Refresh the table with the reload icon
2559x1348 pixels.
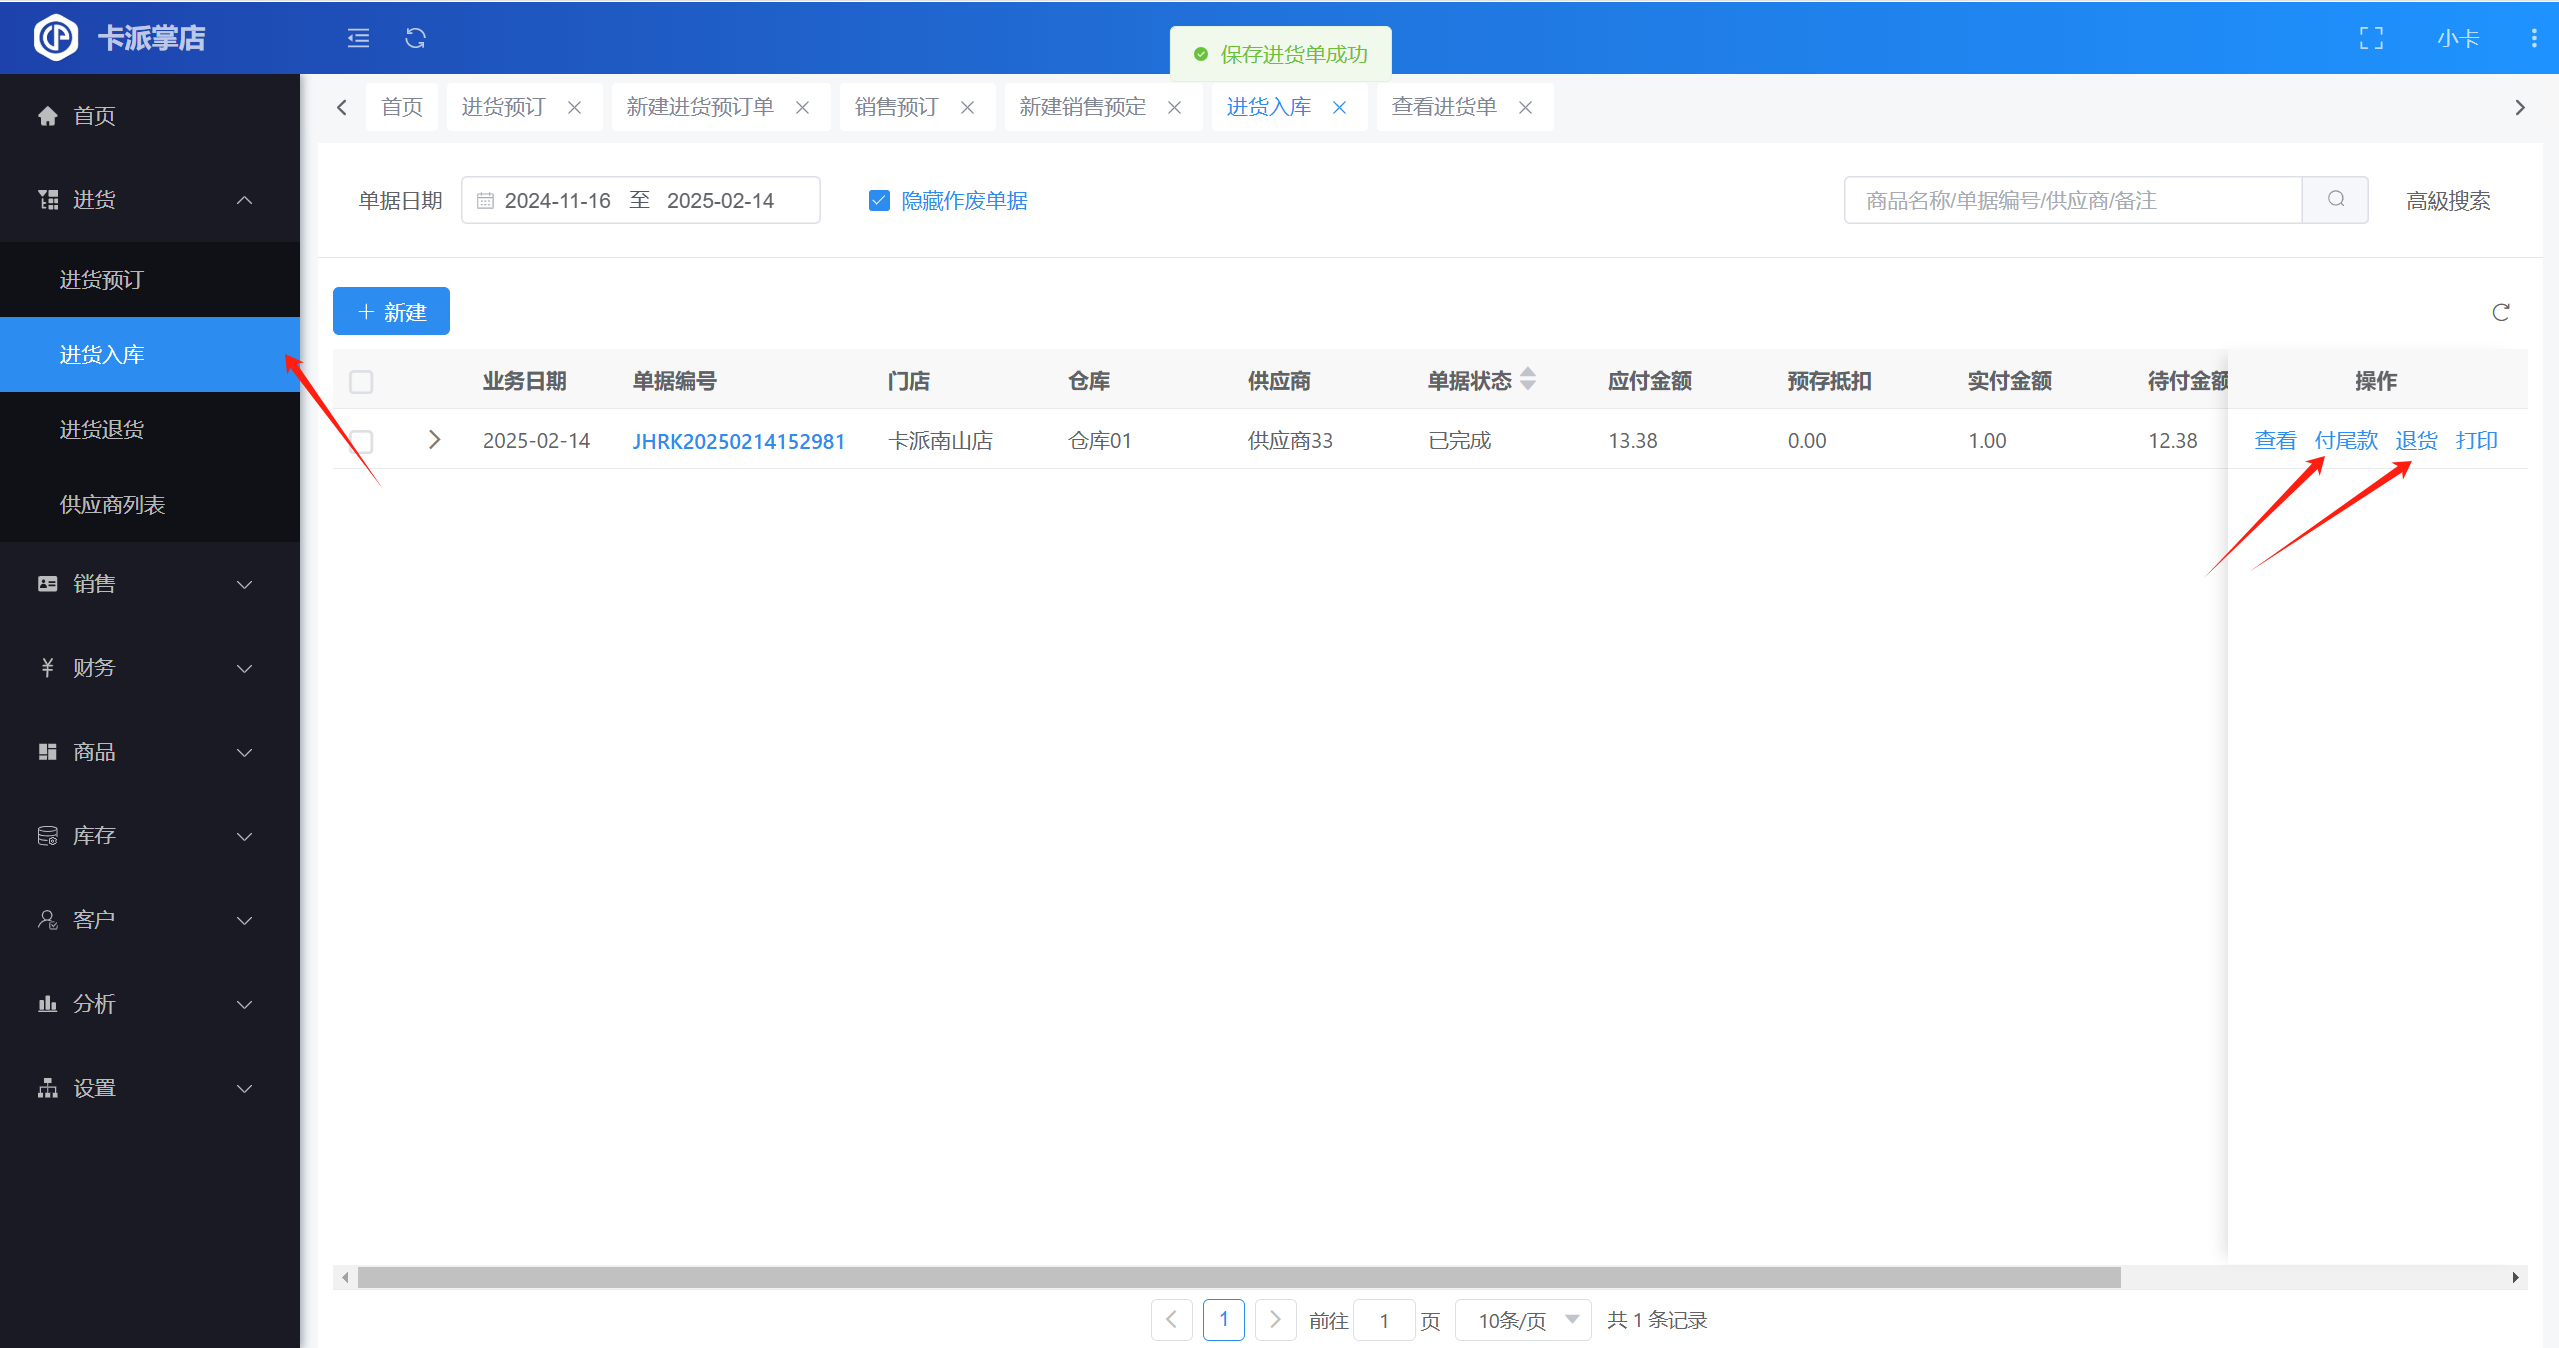(x=2500, y=313)
